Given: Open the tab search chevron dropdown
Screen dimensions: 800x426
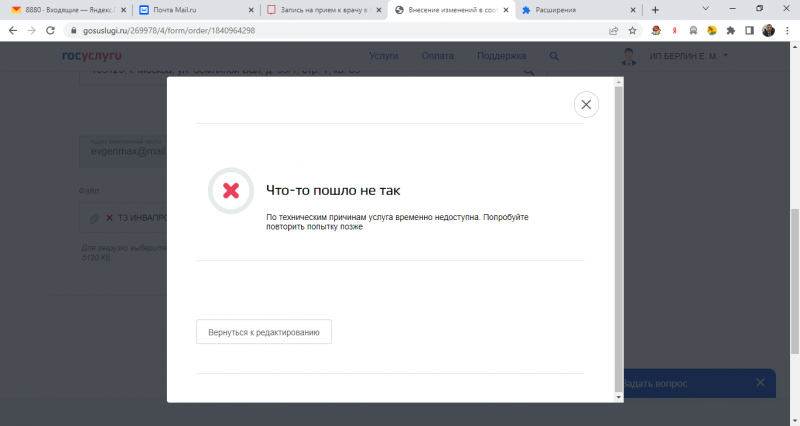Looking at the screenshot, I should pyautogui.click(x=707, y=9).
